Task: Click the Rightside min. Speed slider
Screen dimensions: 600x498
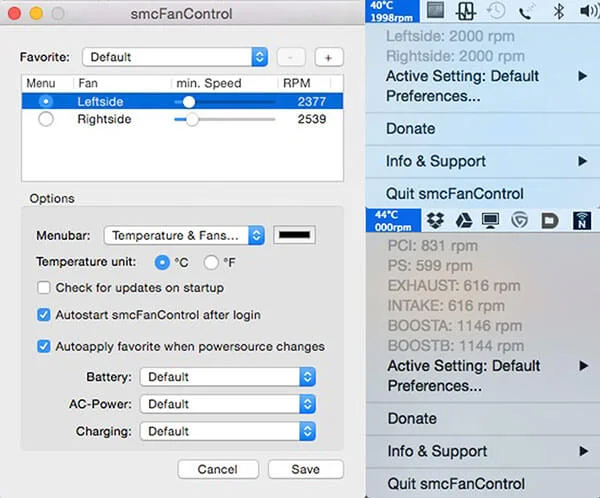Action: 225,119
